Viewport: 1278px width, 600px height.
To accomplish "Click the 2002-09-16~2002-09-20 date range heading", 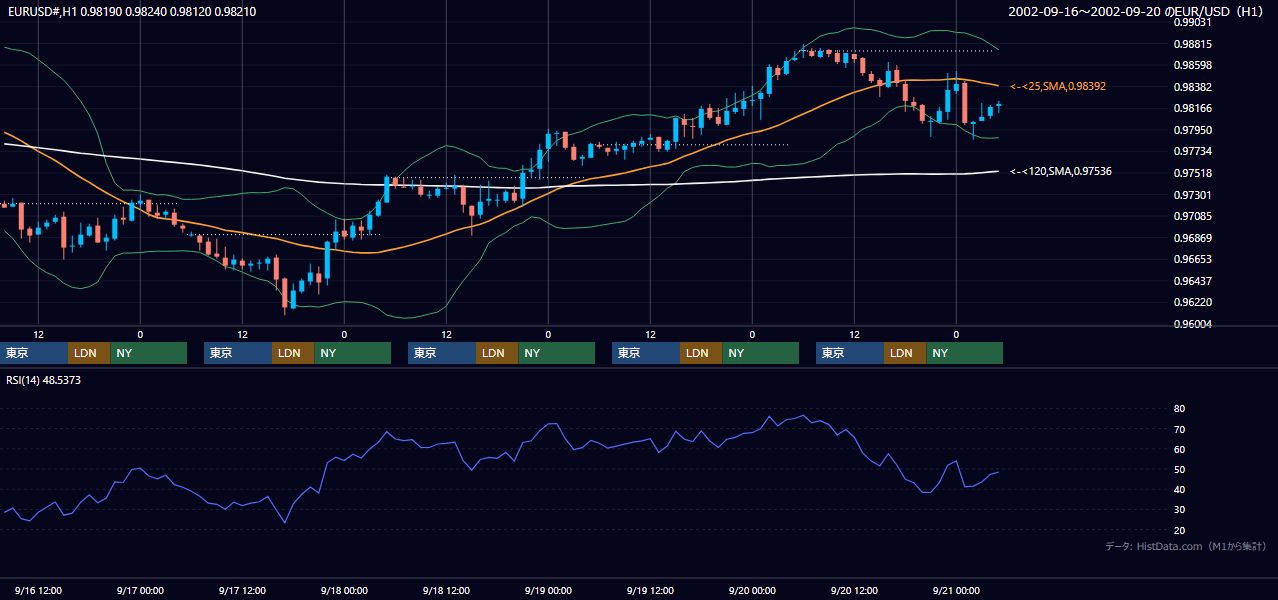I will click(x=1137, y=10).
